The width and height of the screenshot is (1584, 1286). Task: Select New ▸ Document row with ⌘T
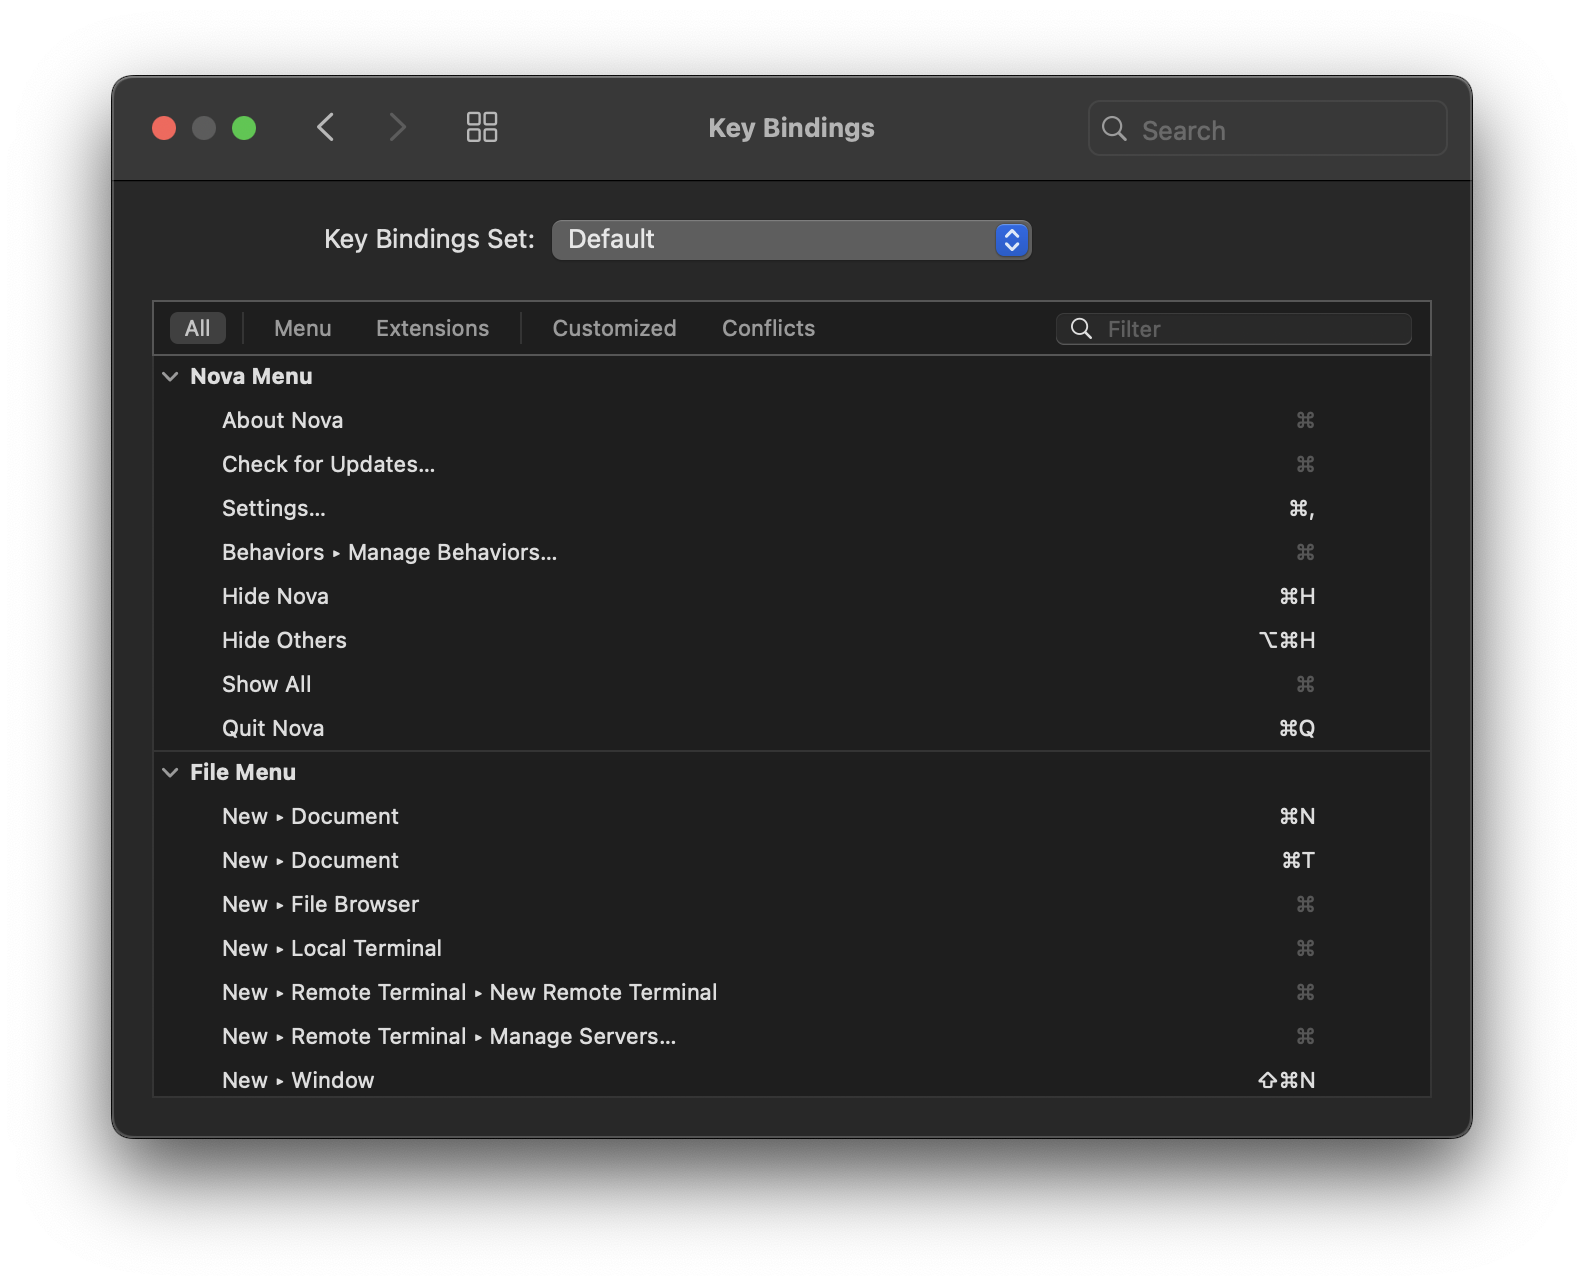click(791, 861)
